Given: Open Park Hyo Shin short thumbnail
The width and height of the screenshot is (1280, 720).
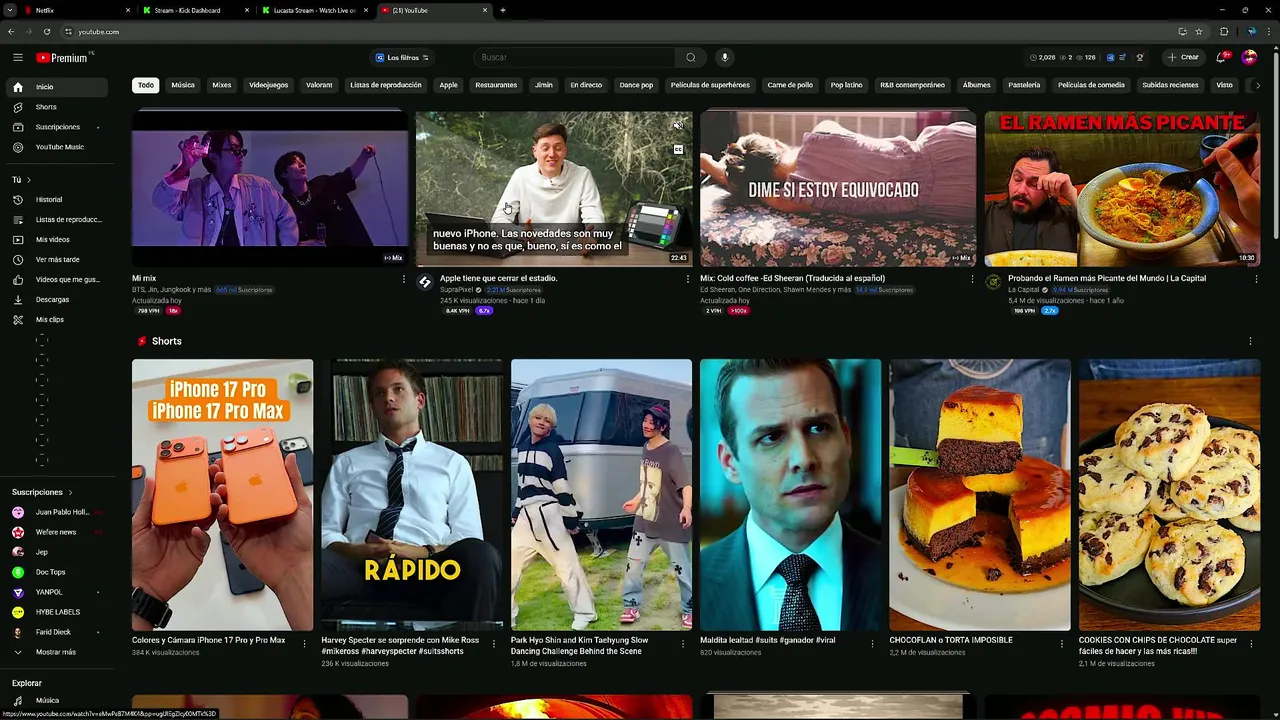Looking at the screenshot, I should point(601,495).
